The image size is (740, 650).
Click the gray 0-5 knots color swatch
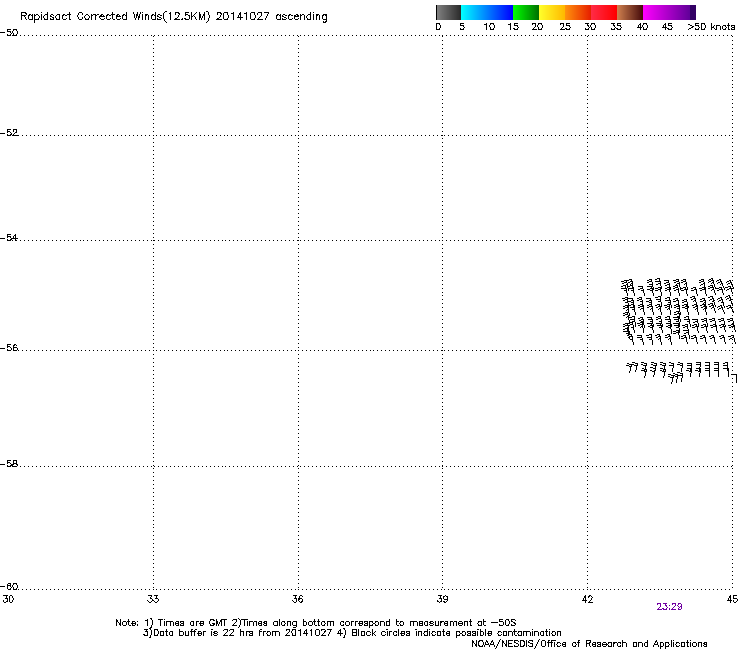click(448, 12)
